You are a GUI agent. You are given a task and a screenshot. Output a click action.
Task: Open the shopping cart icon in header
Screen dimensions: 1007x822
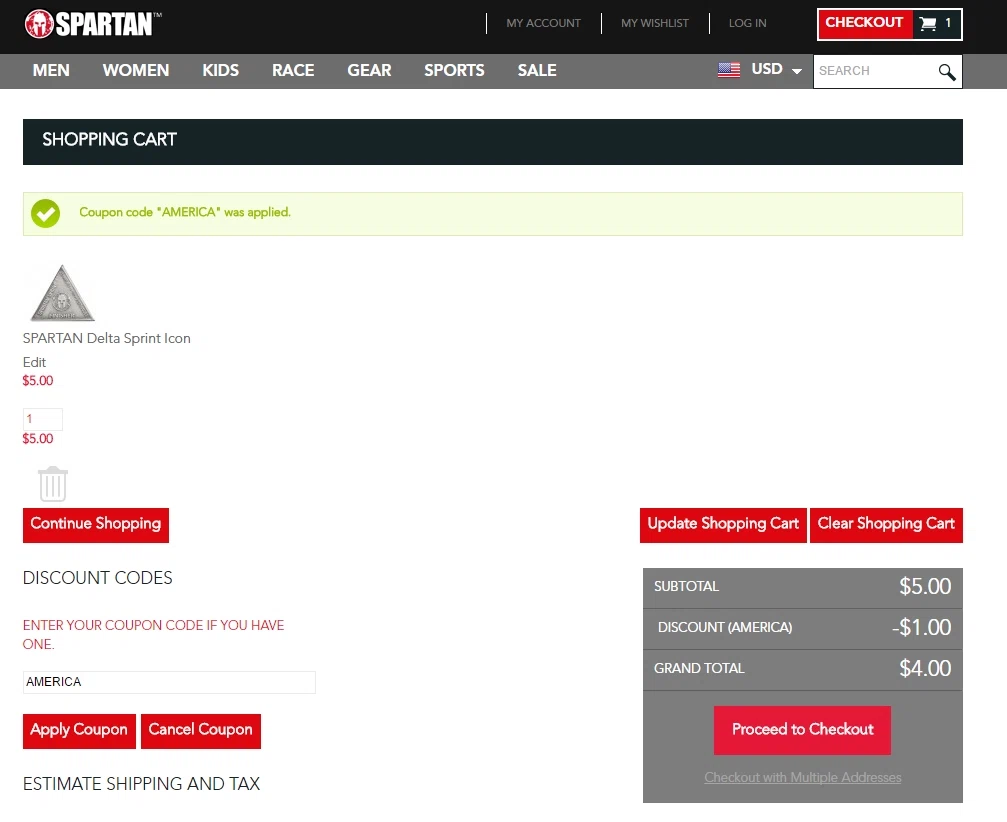pyautogui.click(x=928, y=24)
